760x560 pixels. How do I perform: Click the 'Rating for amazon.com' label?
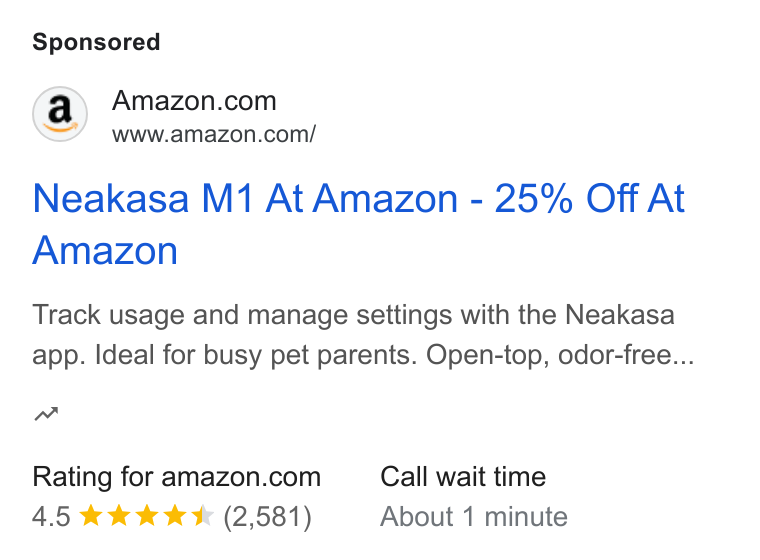click(177, 477)
